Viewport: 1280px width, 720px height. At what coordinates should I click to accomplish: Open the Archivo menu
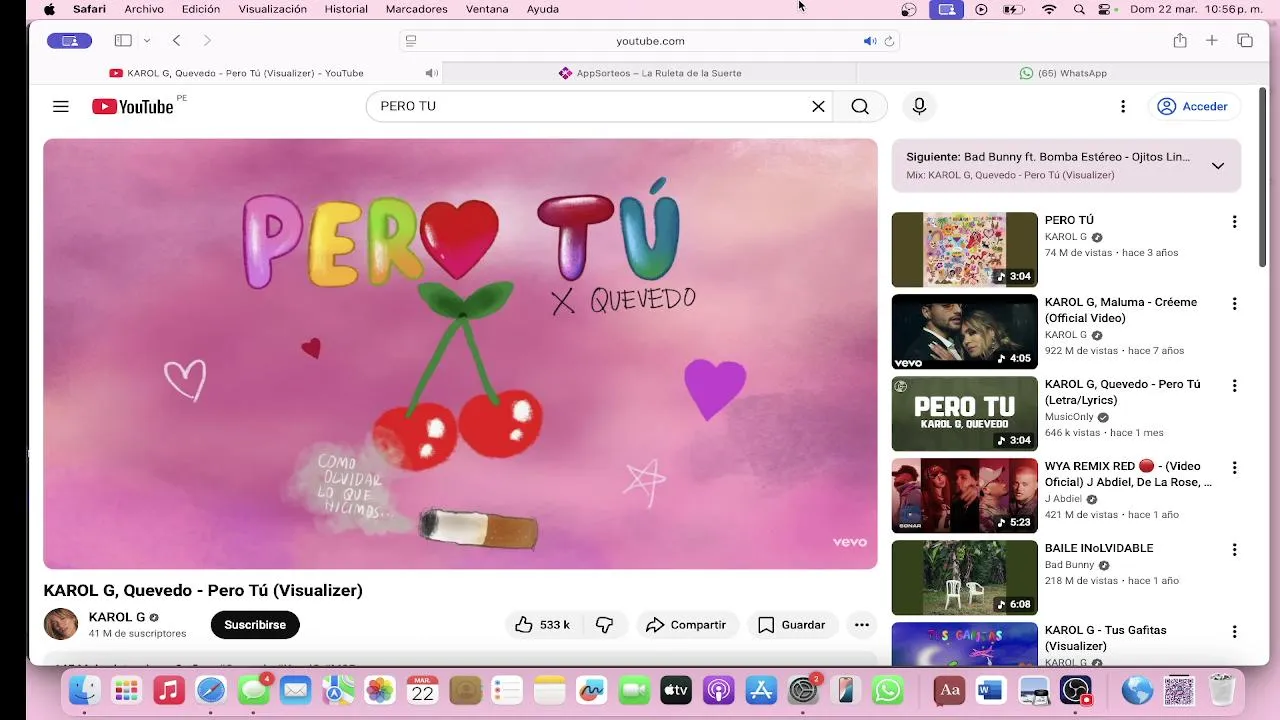(x=144, y=9)
